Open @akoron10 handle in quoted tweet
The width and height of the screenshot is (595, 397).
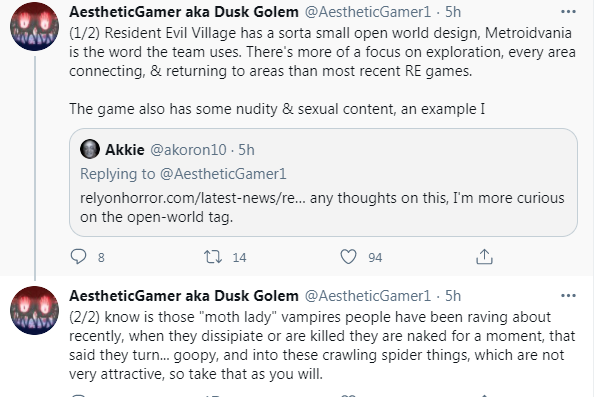[x=188, y=150]
